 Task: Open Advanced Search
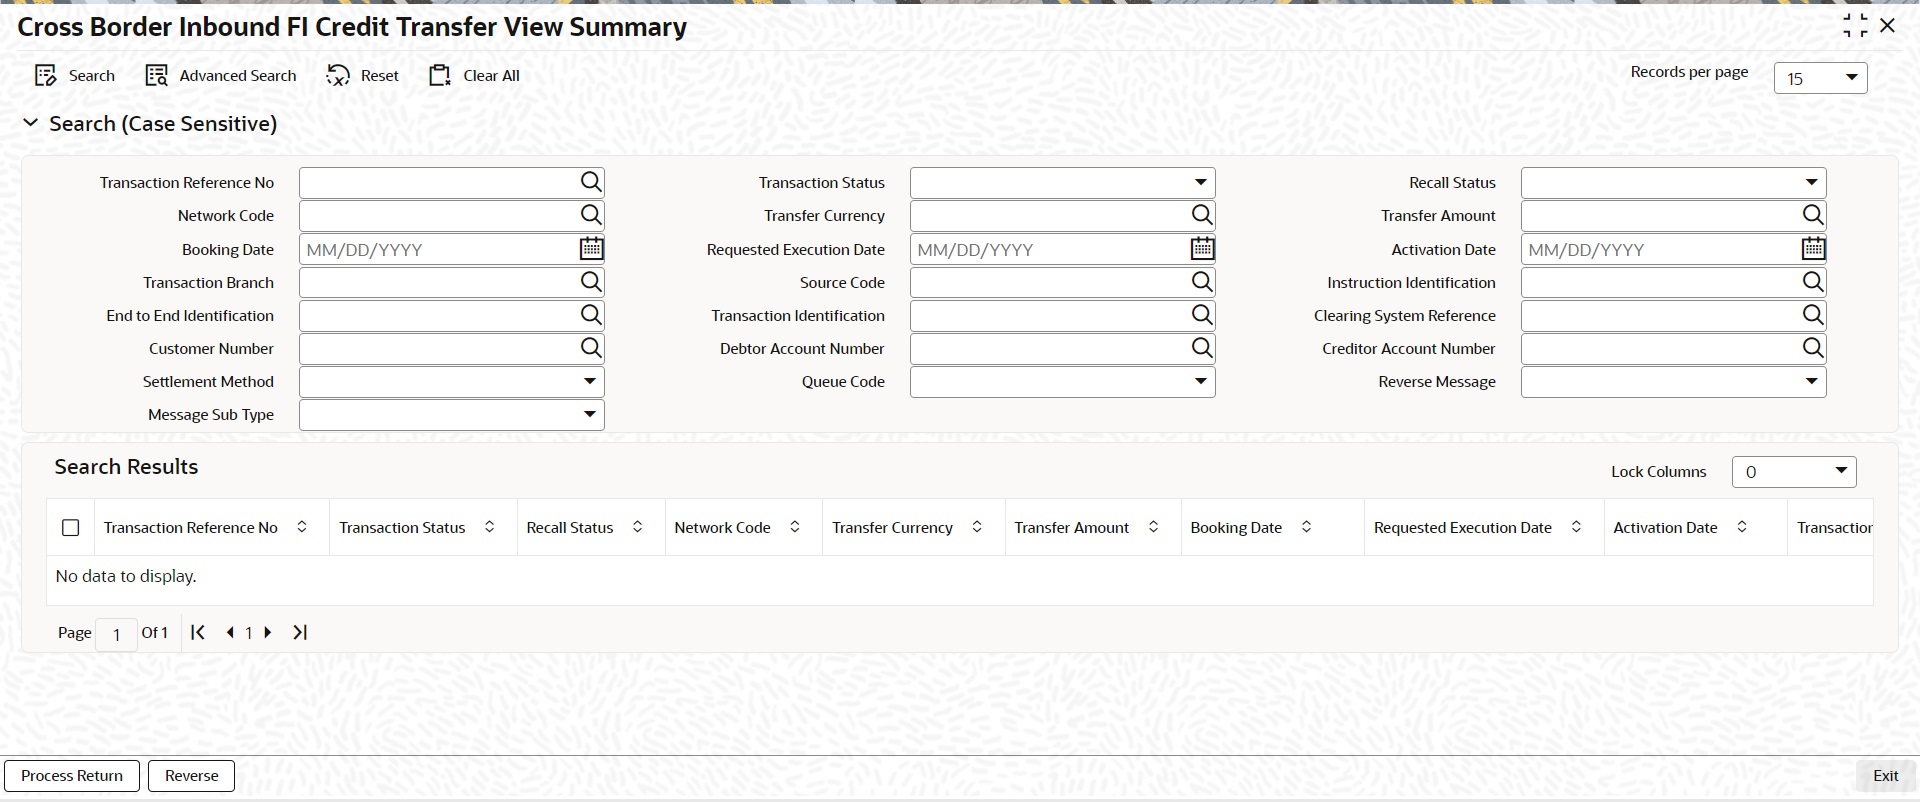tap(221, 76)
